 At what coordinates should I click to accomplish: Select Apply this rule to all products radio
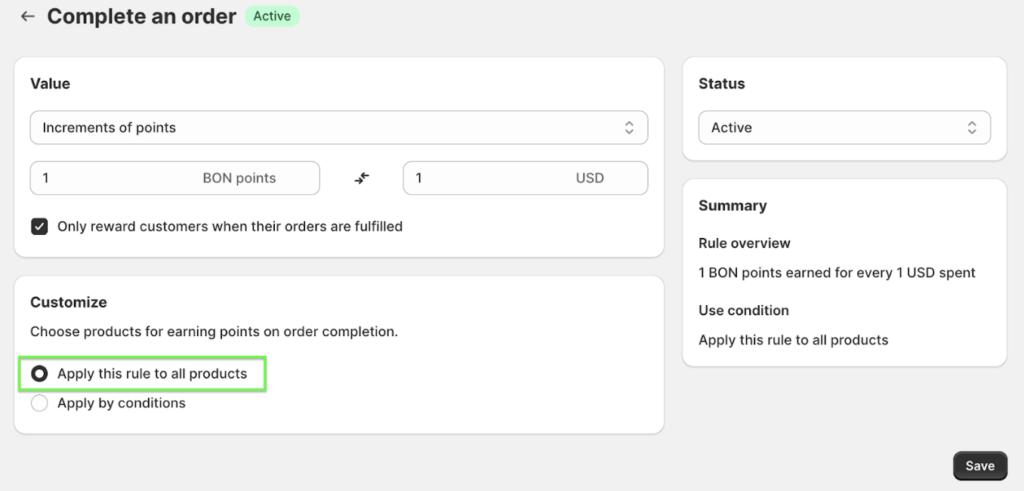pyautogui.click(x=40, y=374)
